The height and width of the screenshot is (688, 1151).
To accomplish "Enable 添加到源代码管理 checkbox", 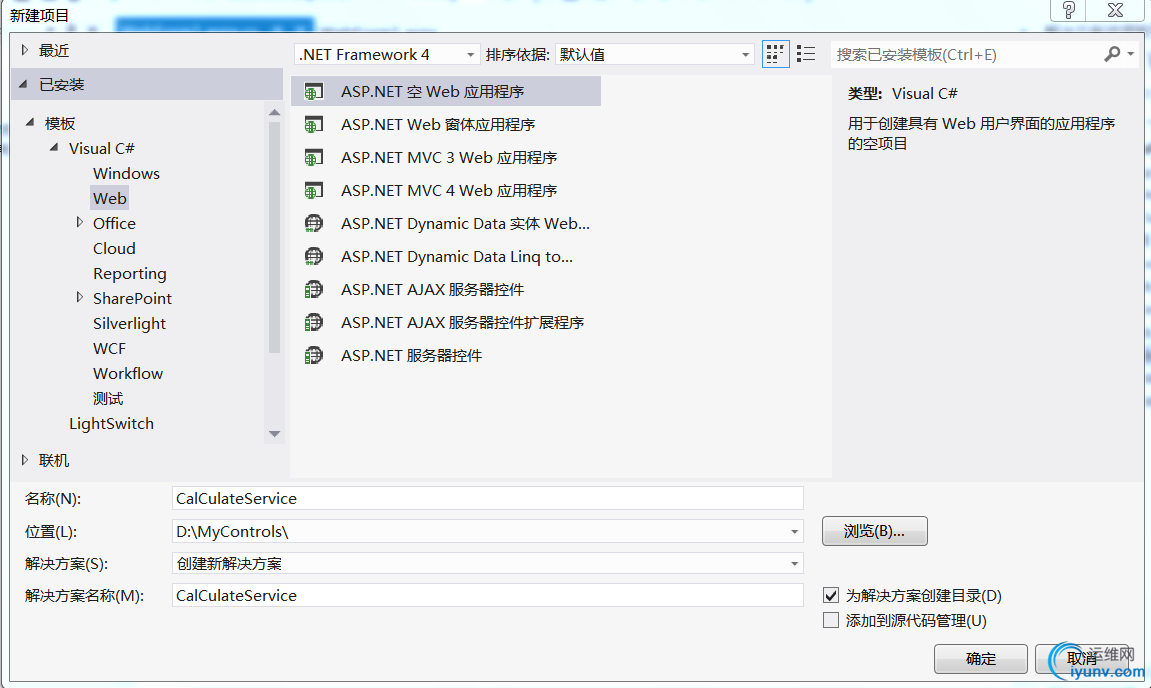I will coord(831,620).
